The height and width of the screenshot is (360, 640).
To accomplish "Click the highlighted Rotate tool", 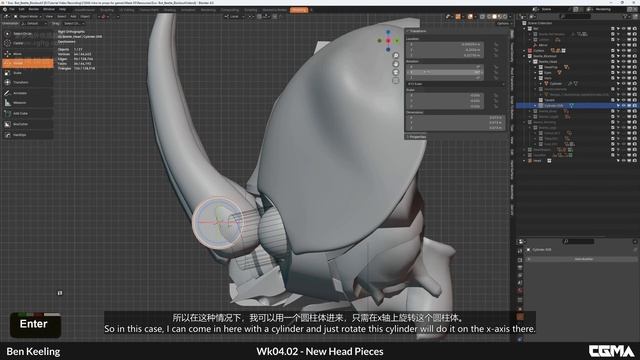I will coord(28,63).
